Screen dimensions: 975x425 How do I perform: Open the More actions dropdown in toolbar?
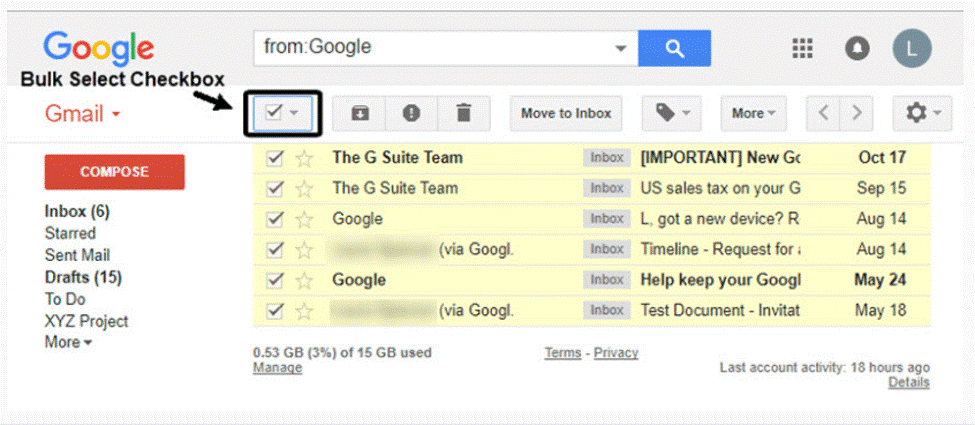753,114
